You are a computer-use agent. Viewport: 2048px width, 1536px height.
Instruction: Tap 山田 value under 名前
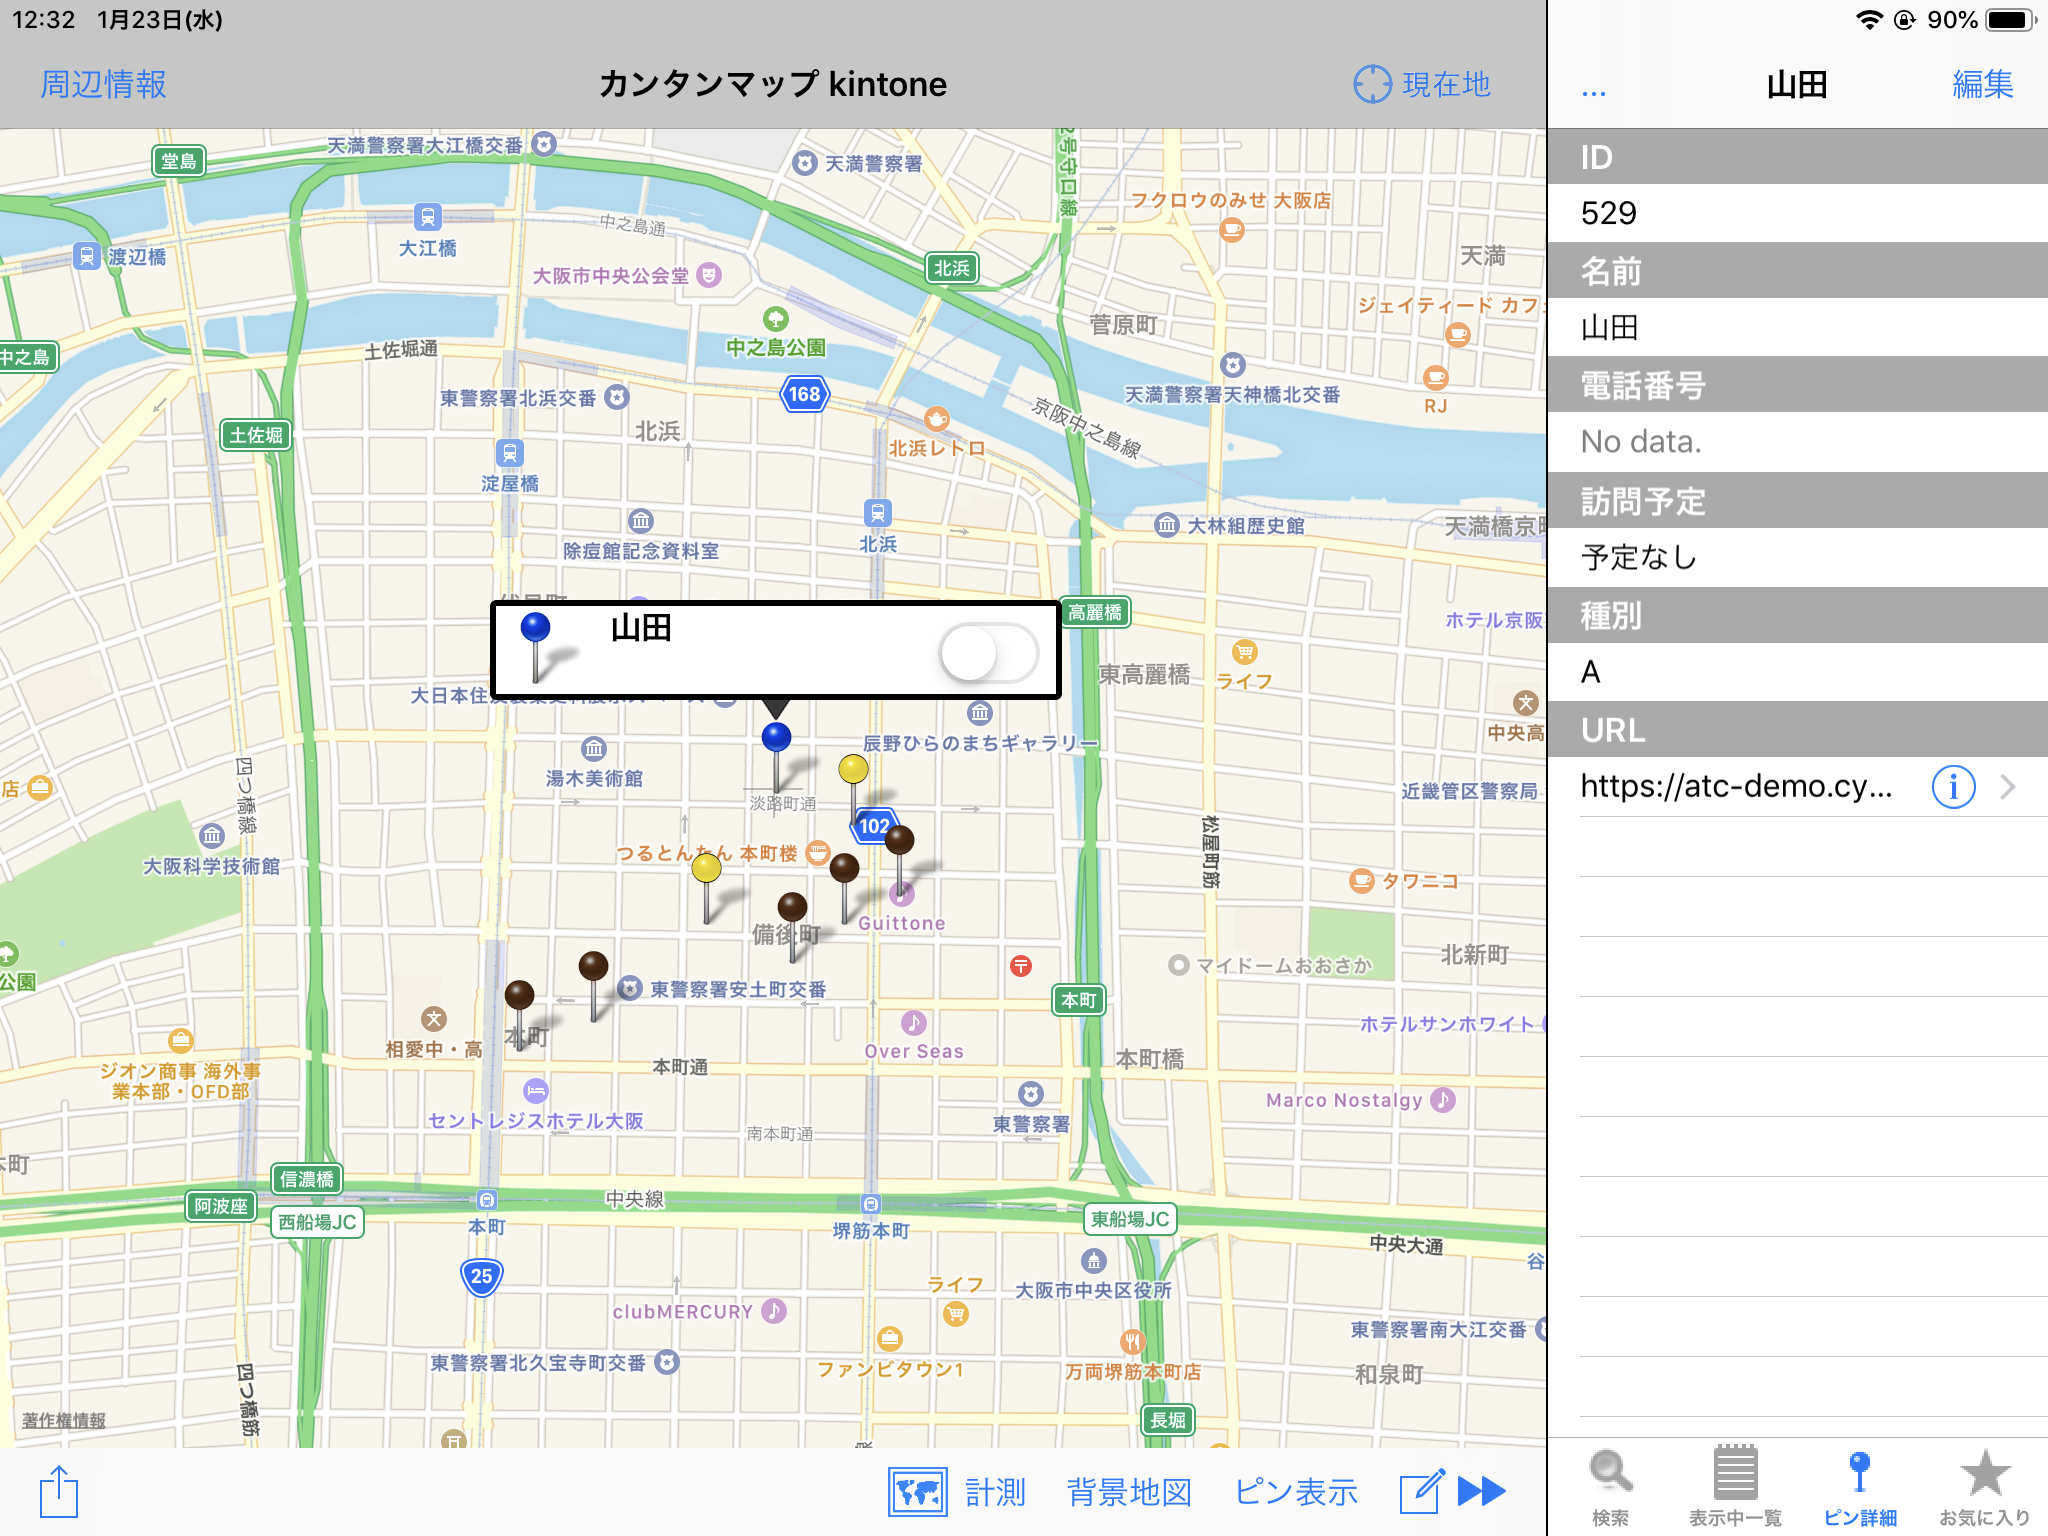tap(1609, 327)
